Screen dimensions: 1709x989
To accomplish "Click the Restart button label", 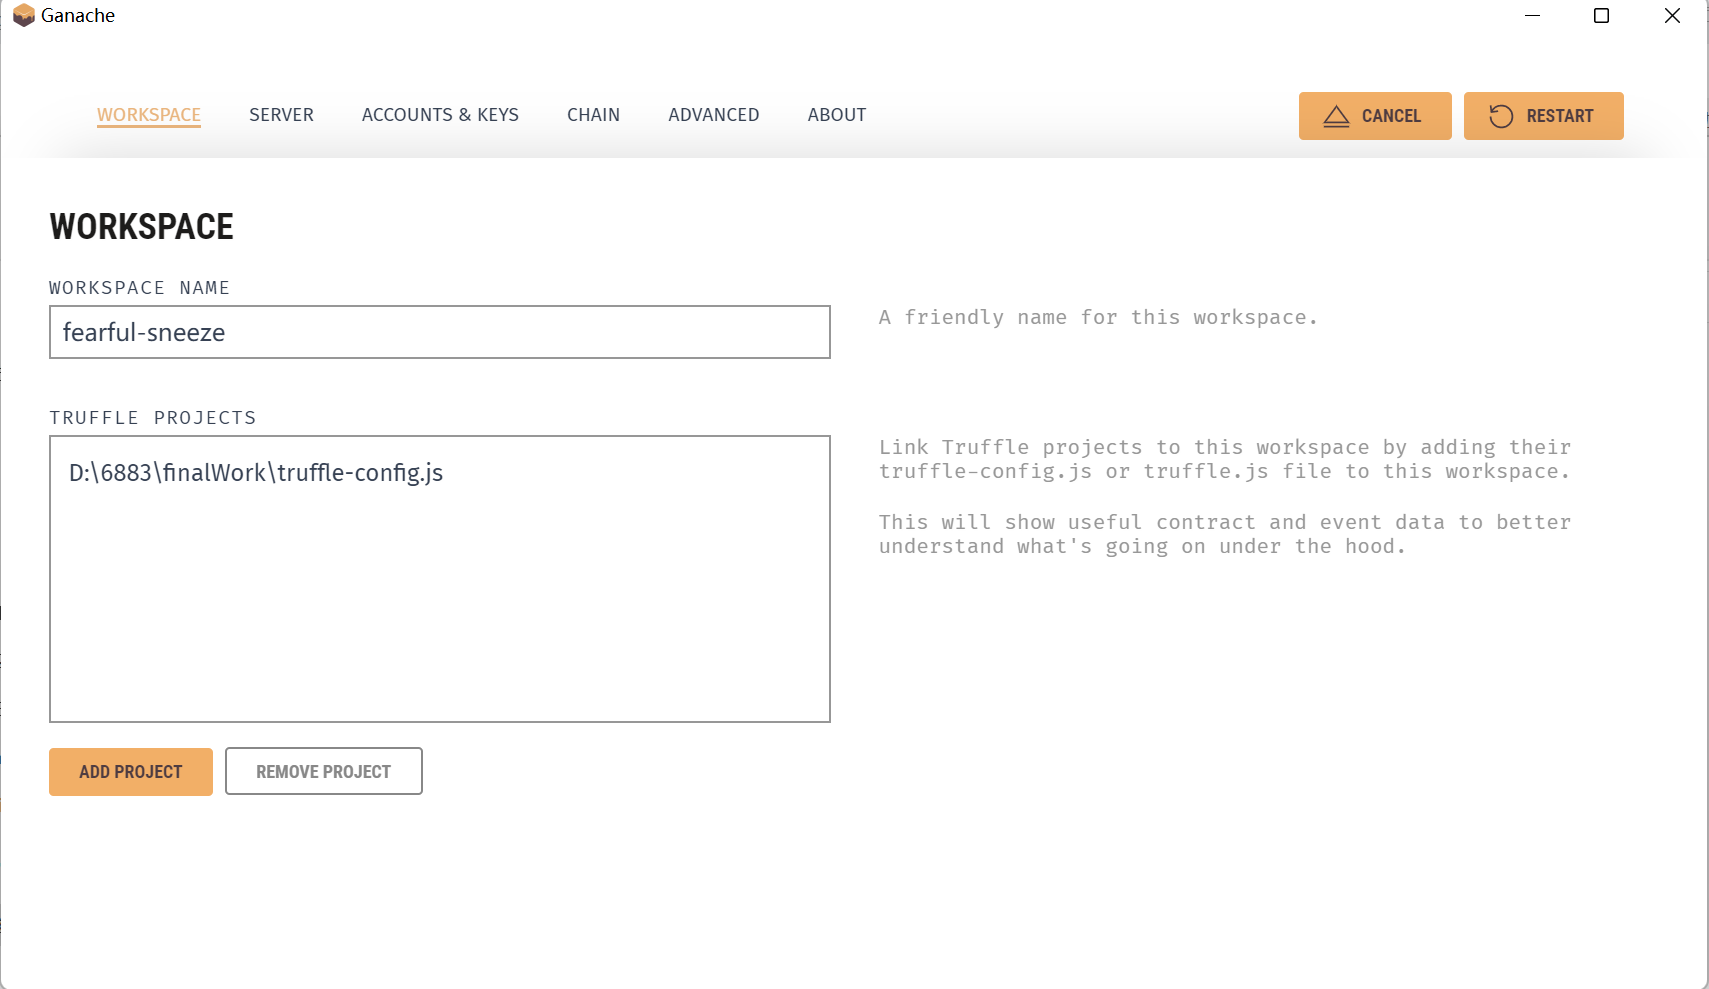I will [1559, 116].
